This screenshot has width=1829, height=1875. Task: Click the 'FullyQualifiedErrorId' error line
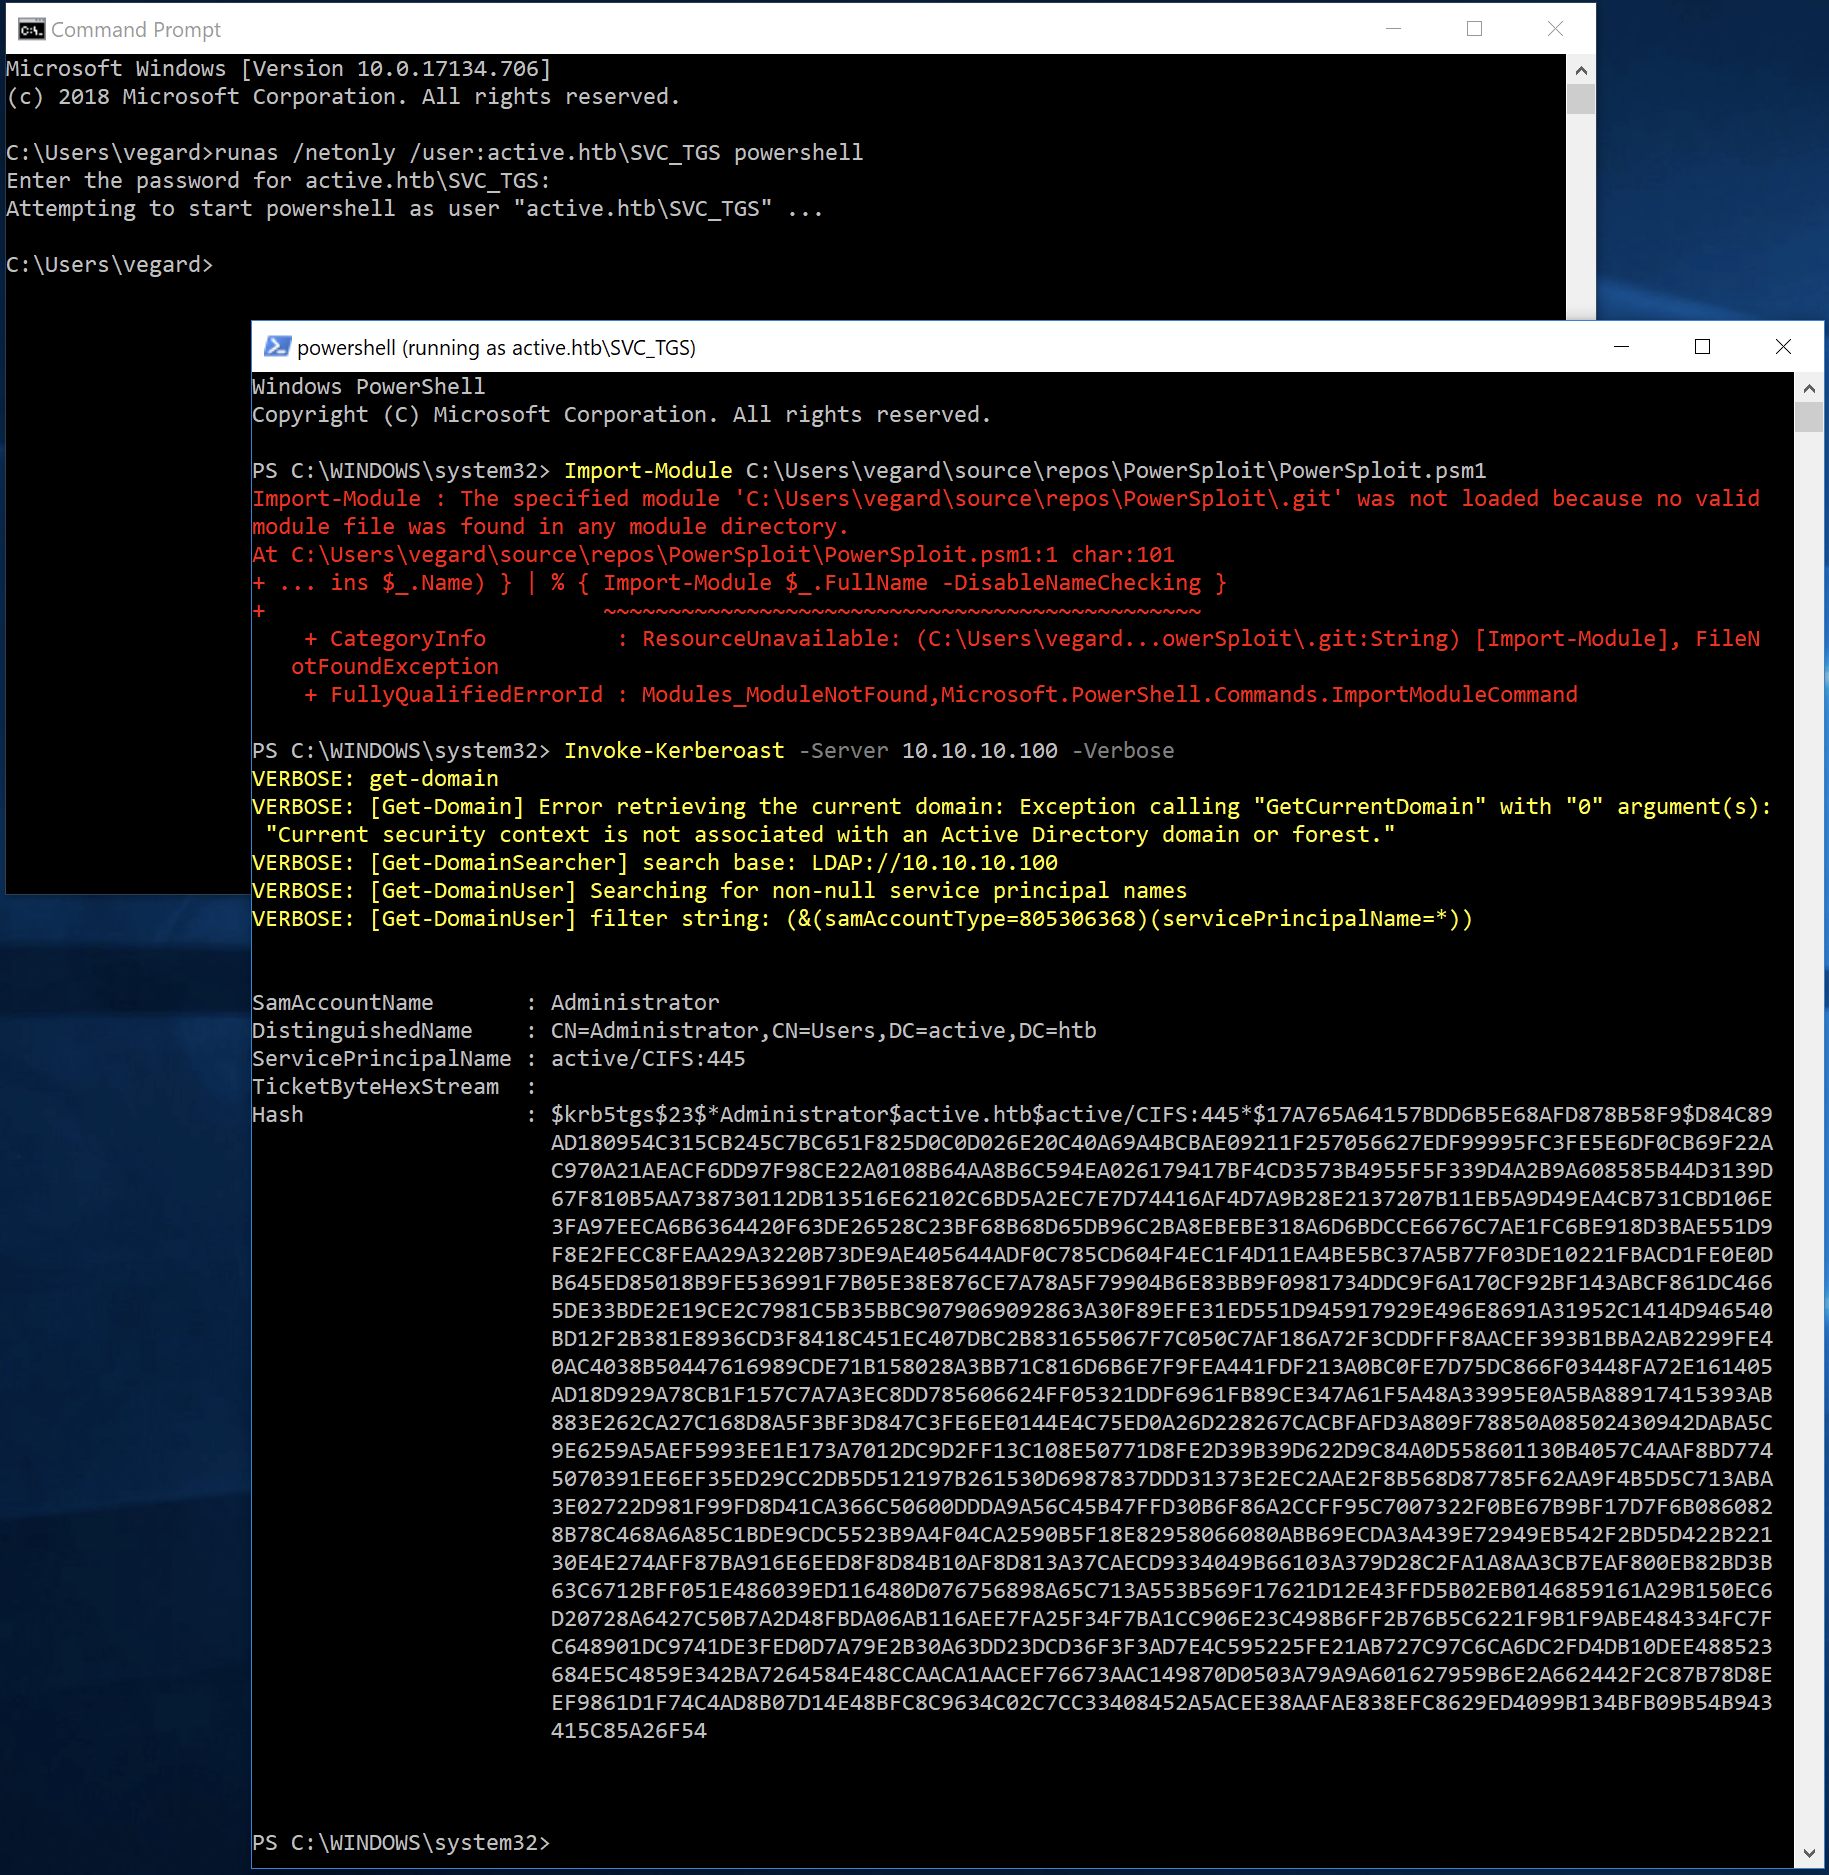(940, 695)
